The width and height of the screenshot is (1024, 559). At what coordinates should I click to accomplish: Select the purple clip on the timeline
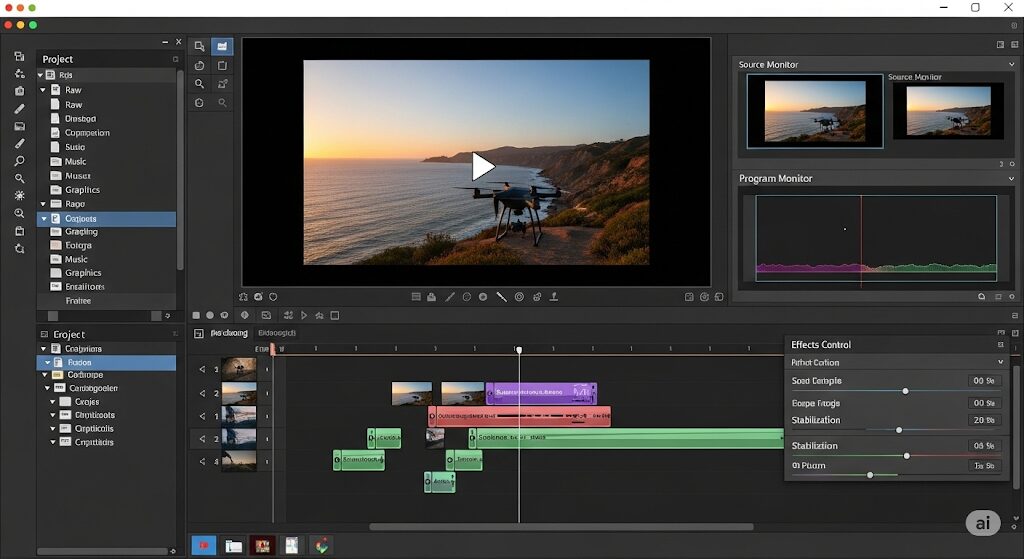click(x=541, y=393)
